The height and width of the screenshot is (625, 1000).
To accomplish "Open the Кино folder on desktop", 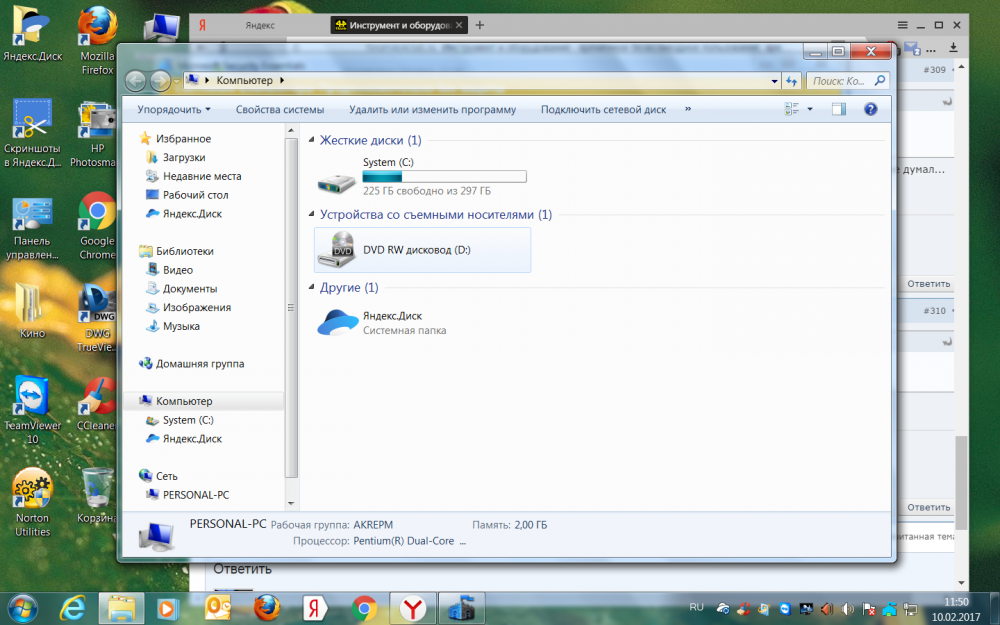I will 32,311.
